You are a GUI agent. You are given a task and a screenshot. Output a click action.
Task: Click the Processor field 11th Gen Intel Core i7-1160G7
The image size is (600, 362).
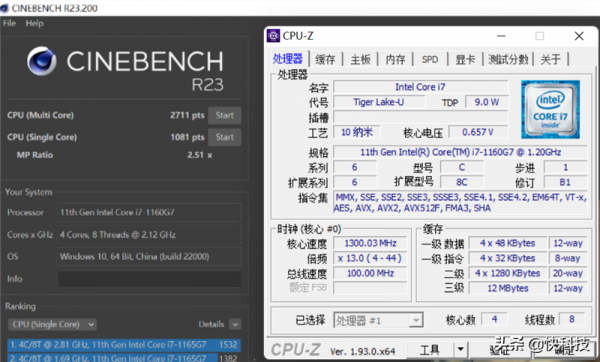point(150,212)
